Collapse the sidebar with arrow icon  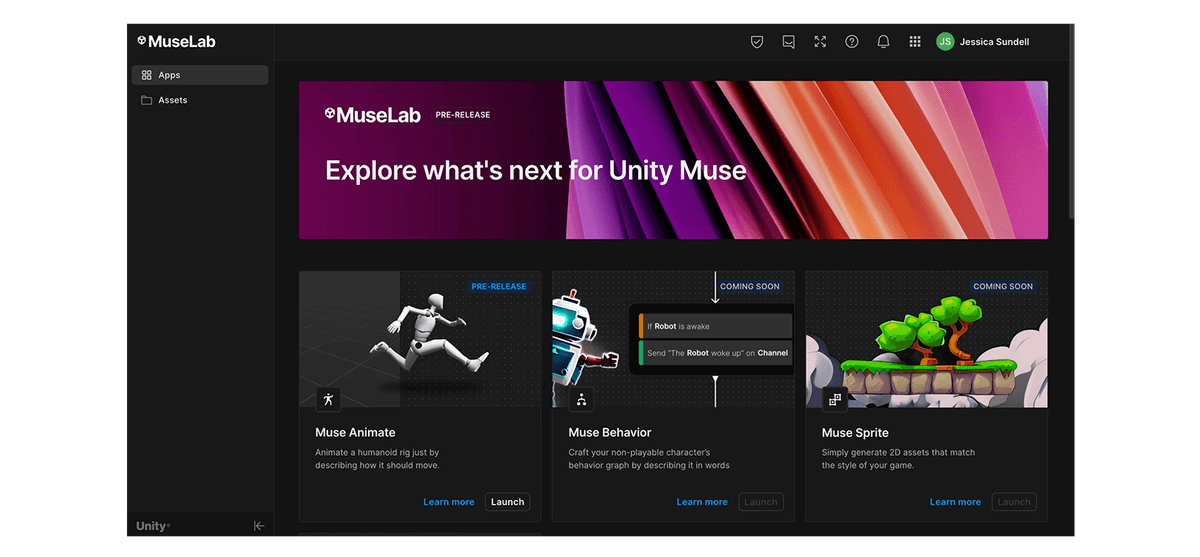tap(259, 526)
